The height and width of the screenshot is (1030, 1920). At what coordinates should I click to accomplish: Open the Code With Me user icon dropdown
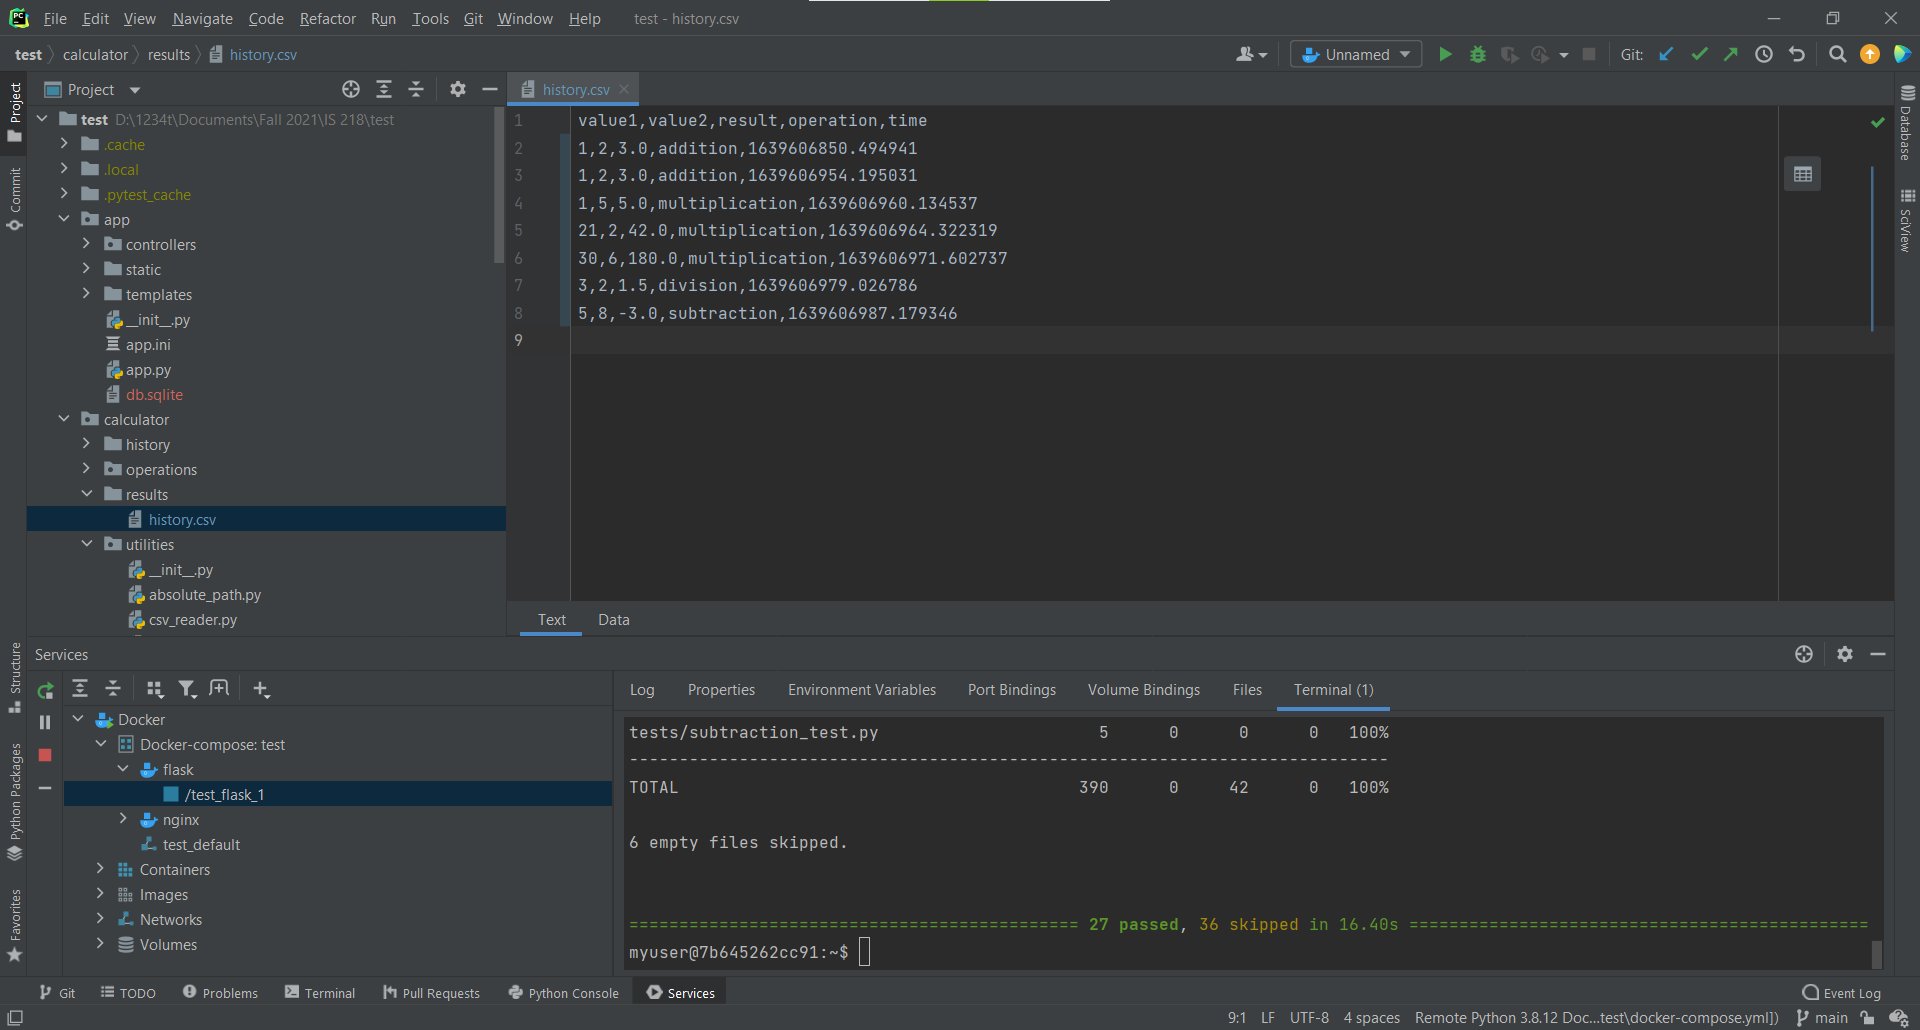click(x=1251, y=55)
